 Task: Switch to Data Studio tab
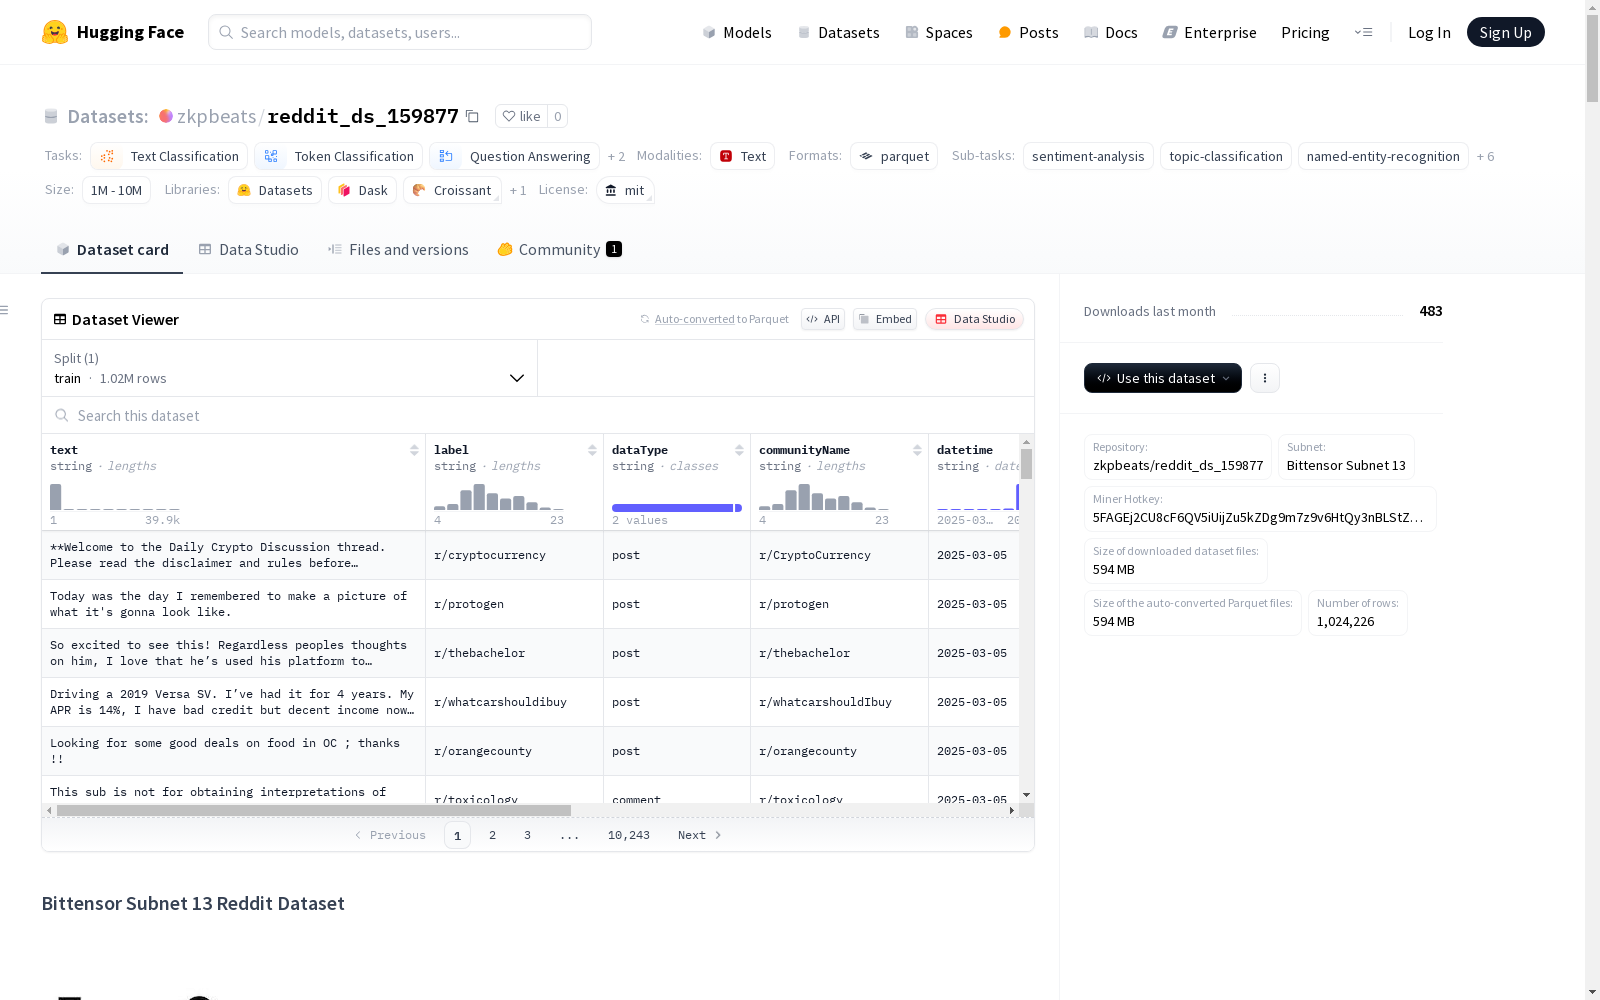(x=248, y=250)
